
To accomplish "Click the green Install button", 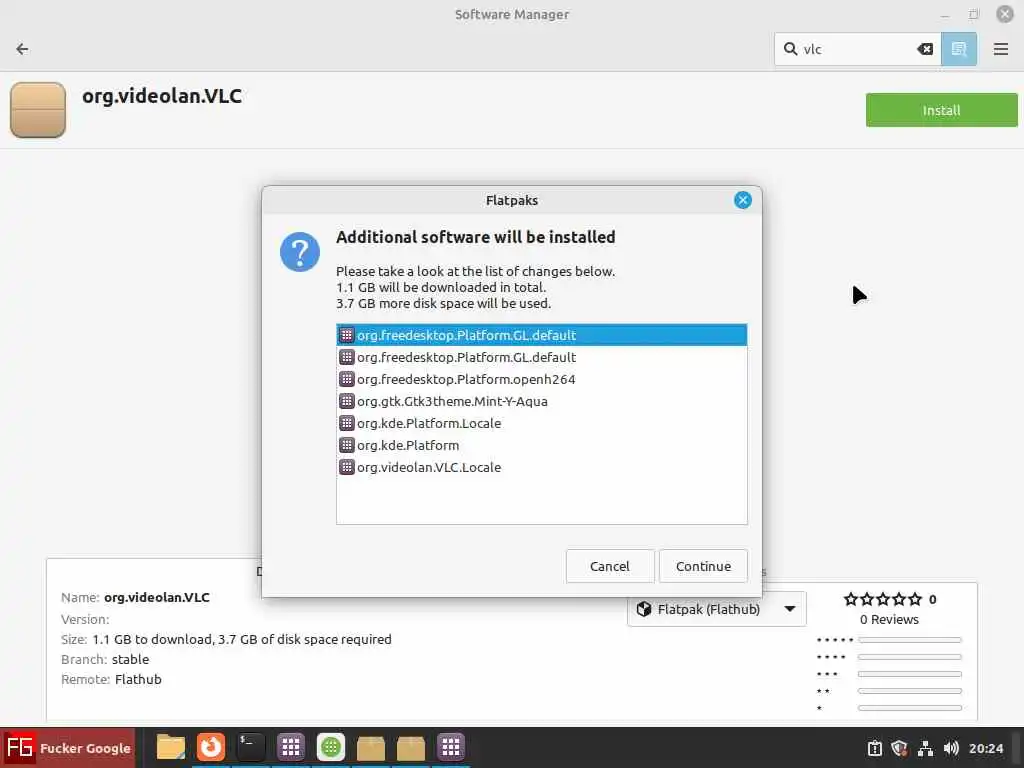I will click(941, 110).
